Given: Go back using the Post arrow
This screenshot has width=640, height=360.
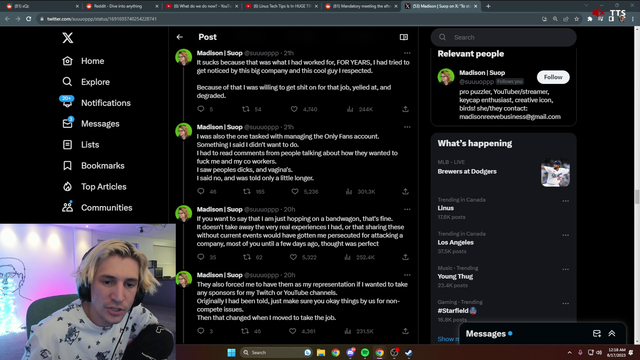Looking at the screenshot, I should click(180, 37).
